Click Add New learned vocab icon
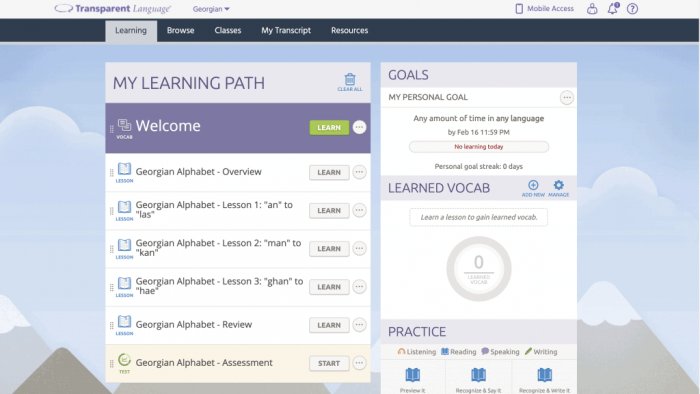 pyautogui.click(x=533, y=188)
